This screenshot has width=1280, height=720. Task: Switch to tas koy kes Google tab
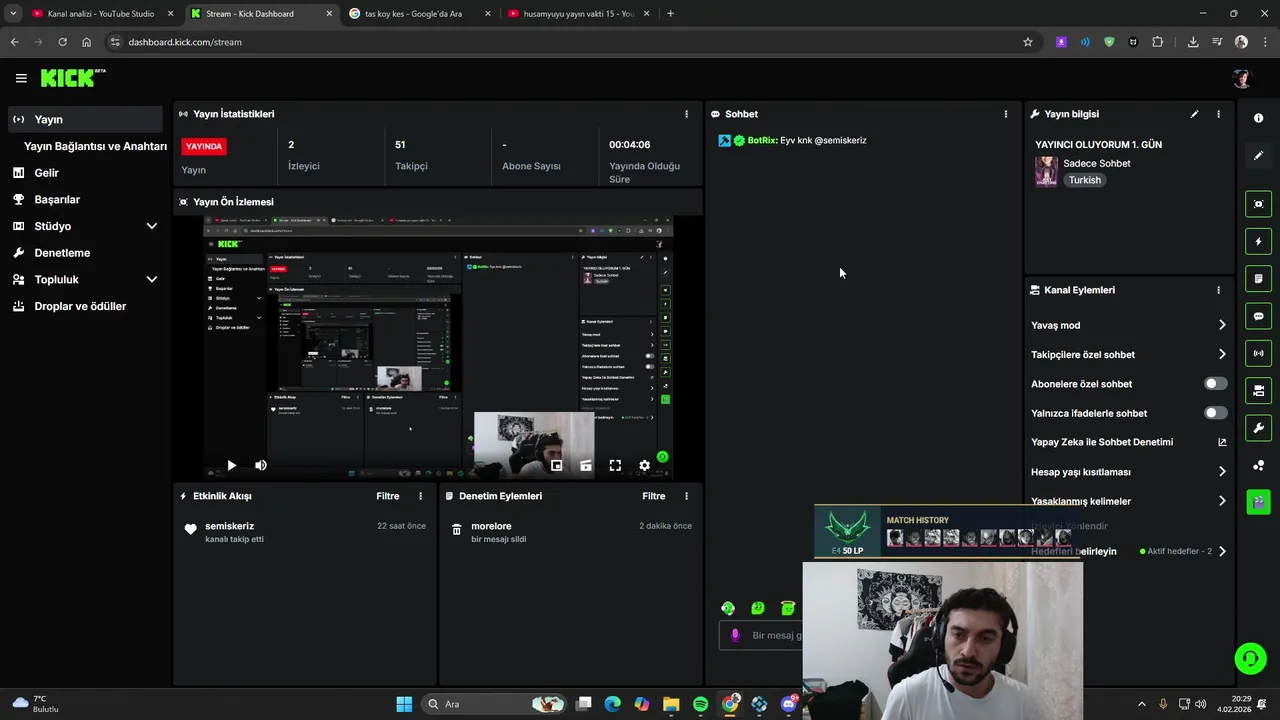(418, 14)
